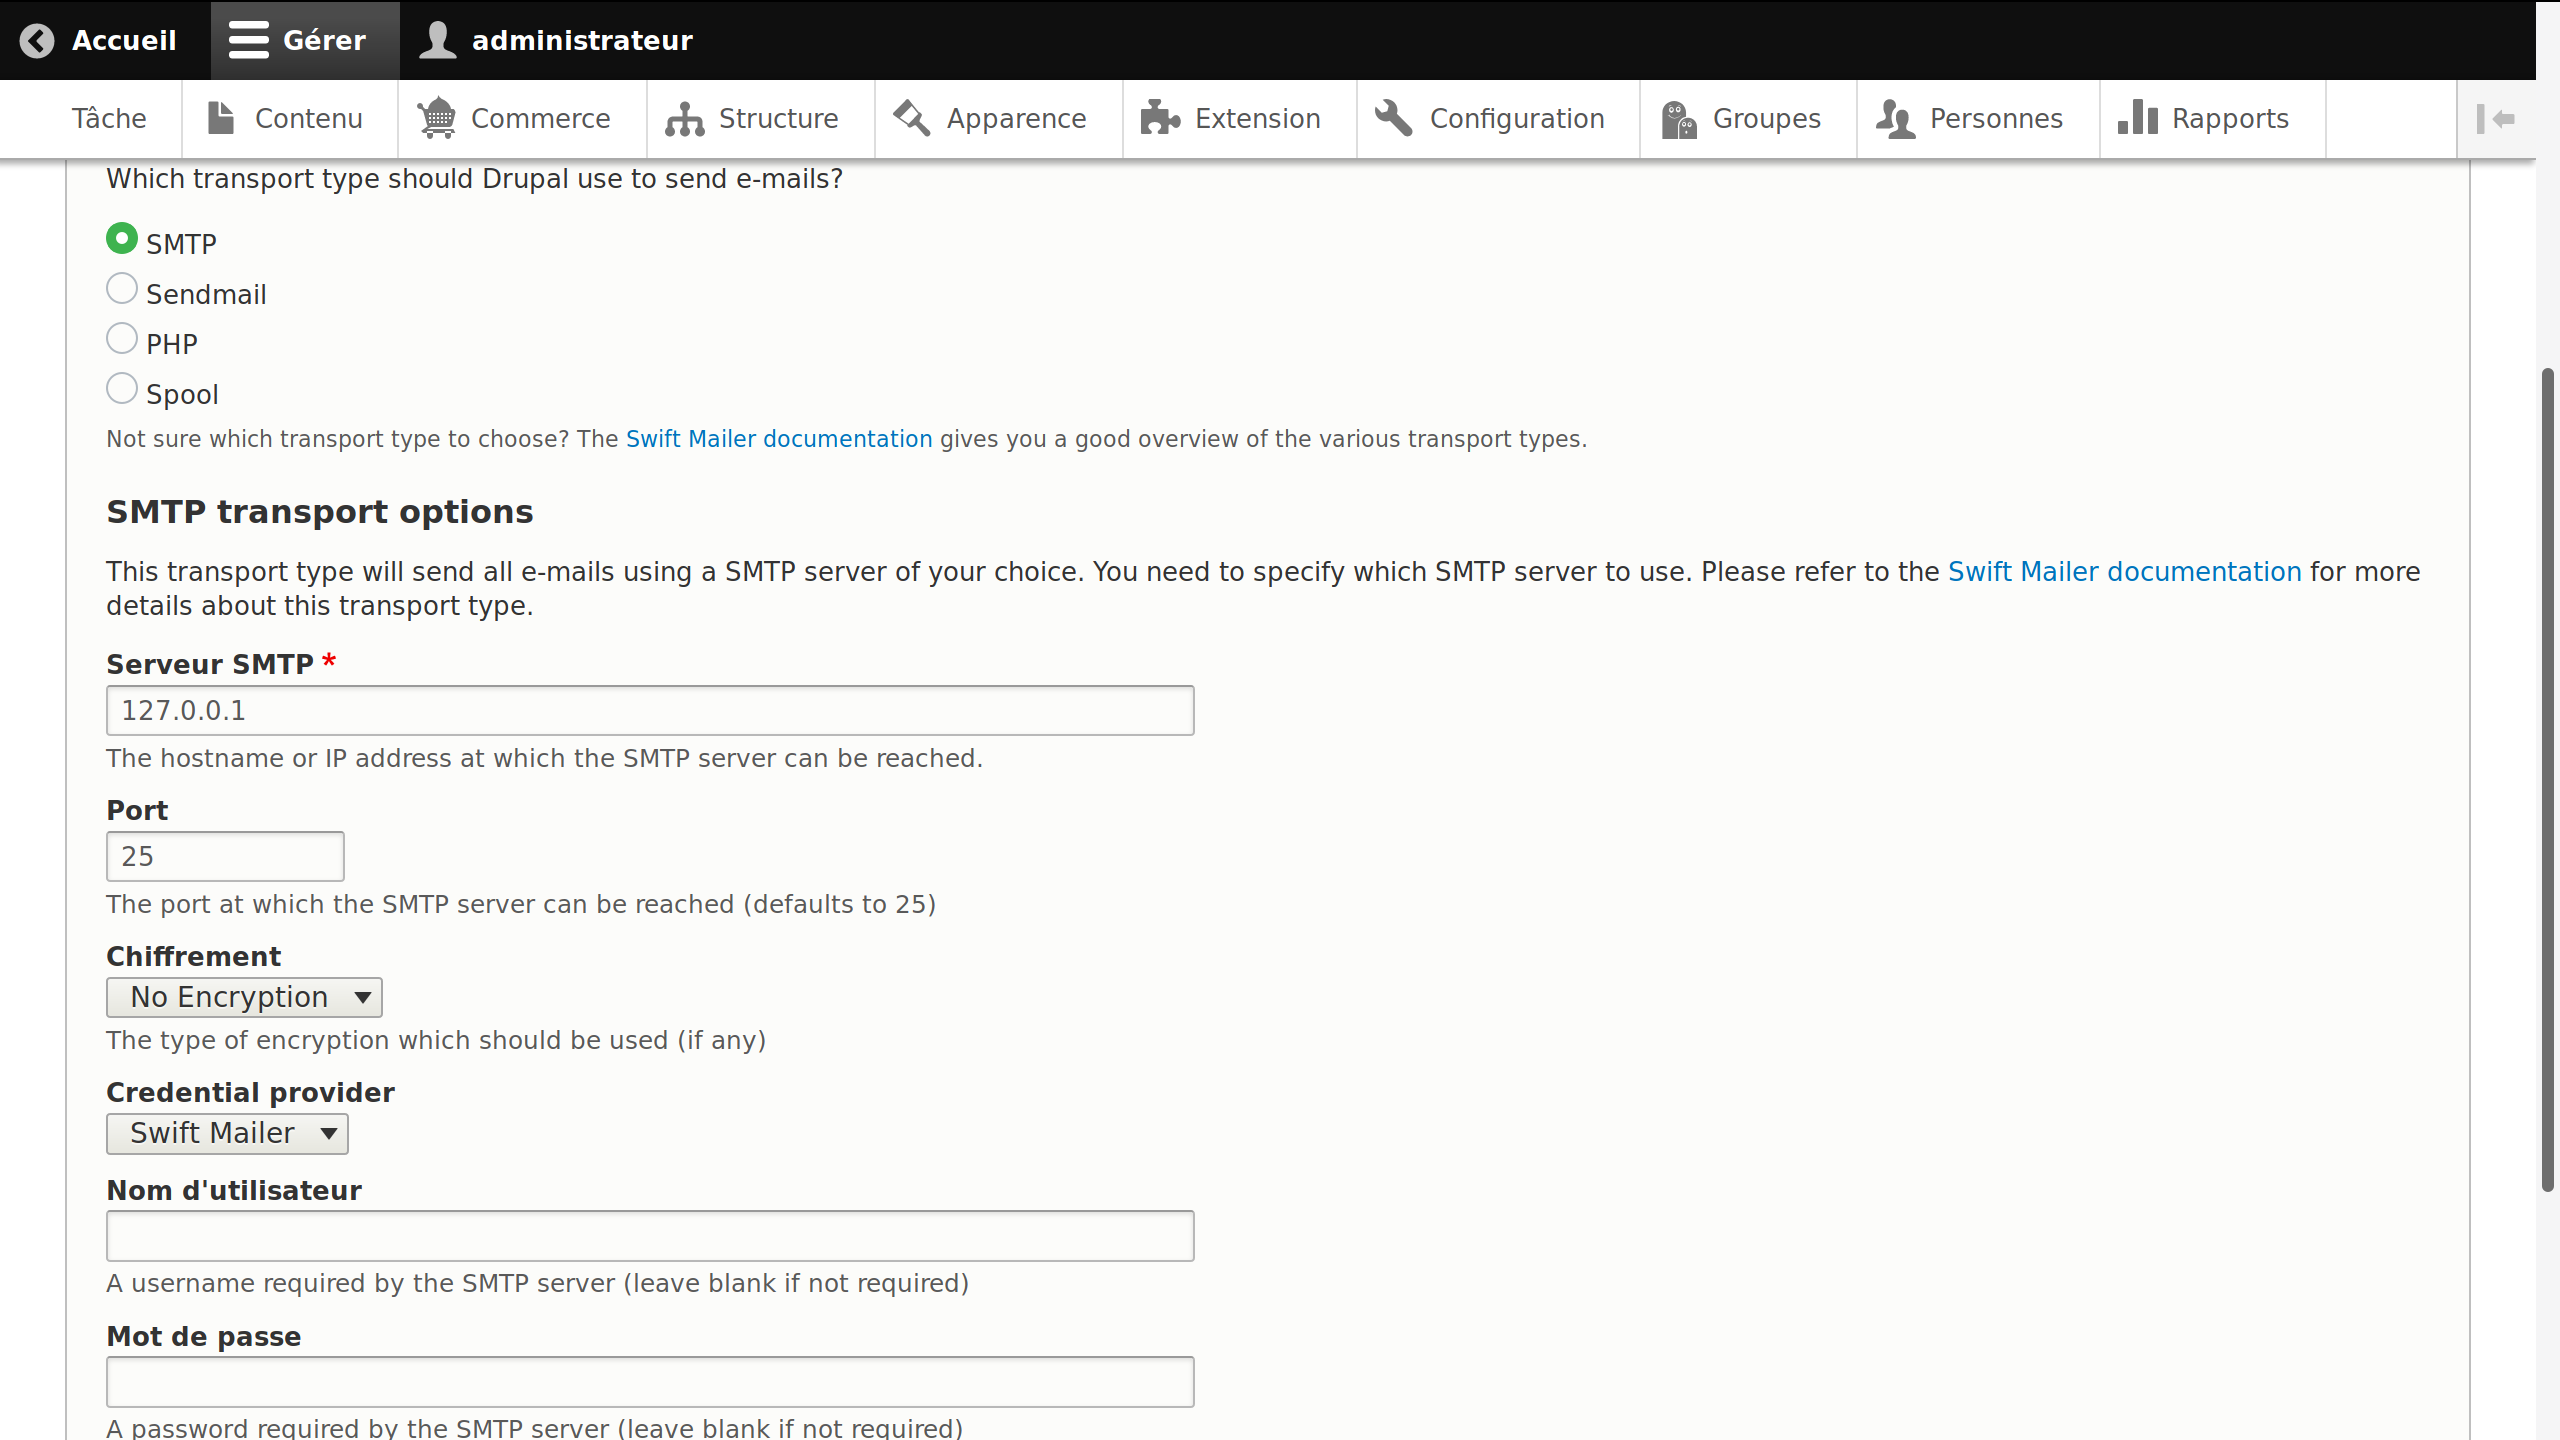Open the Commerce shopping cart icon

coord(437,118)
